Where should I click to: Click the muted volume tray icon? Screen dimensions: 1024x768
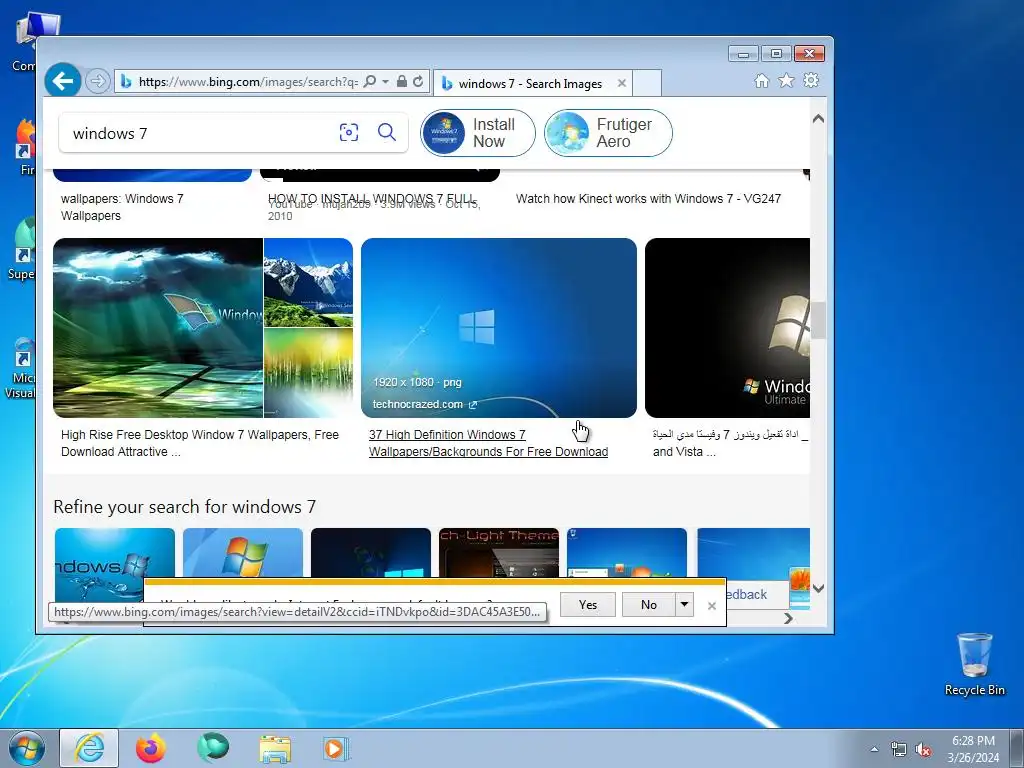(923, 750)
